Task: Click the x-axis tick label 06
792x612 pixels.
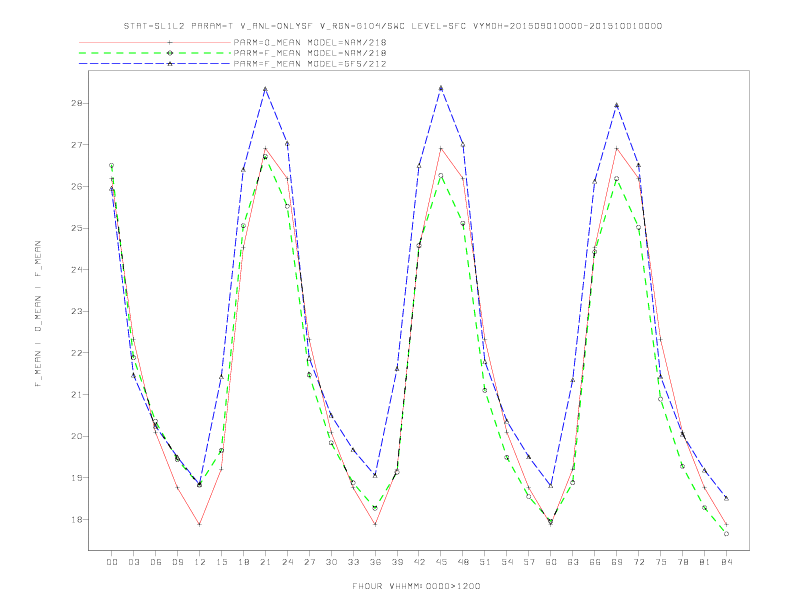Action: pyautogui.click(x=156, y=562)
